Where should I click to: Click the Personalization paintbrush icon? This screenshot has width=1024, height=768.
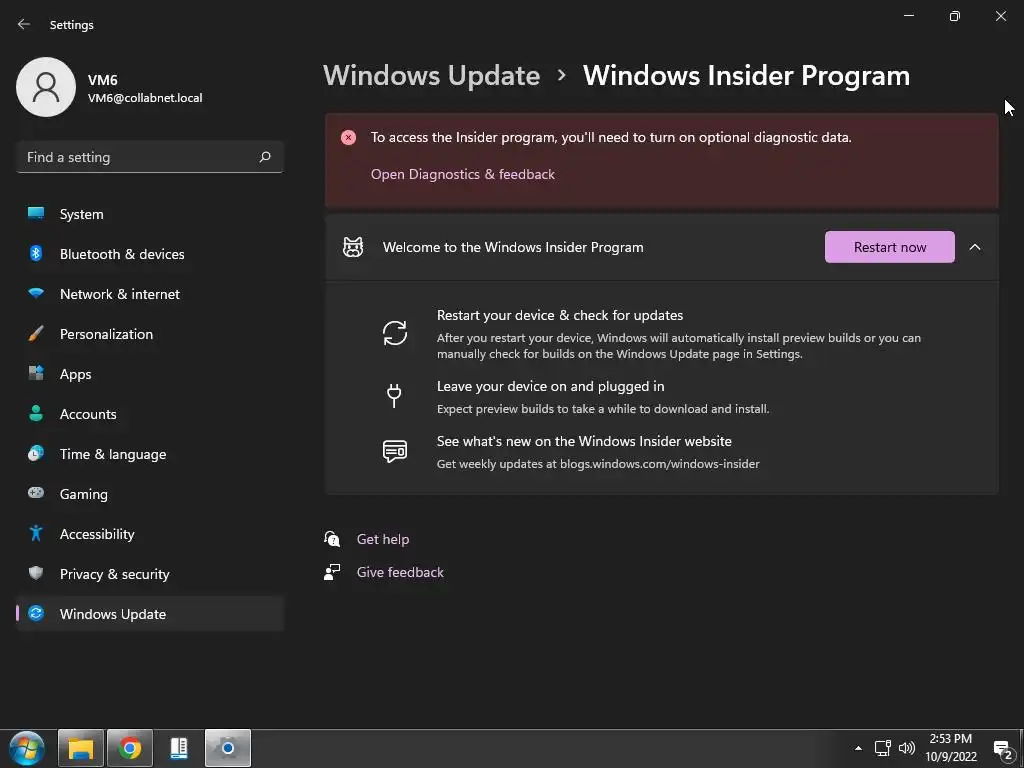coord(36,334)
